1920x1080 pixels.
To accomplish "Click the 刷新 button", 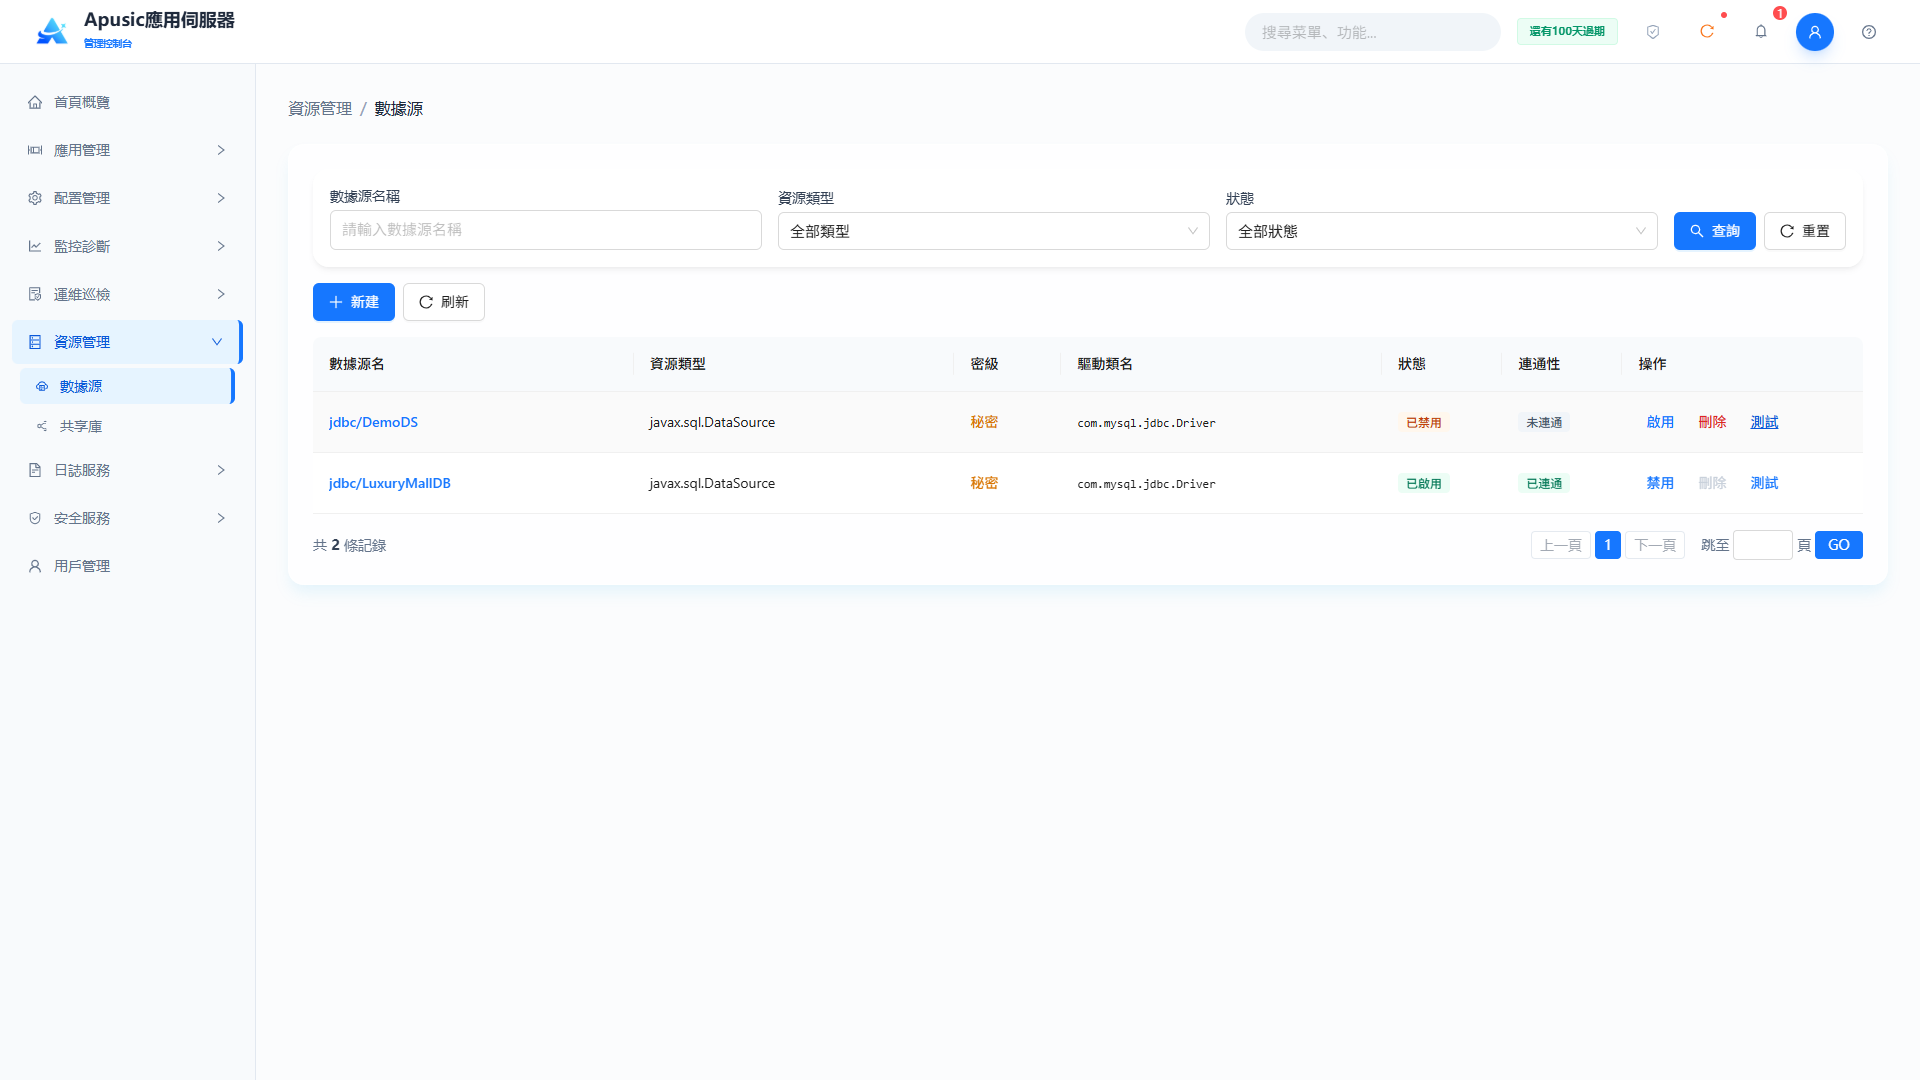I will (x=444, y=302).
